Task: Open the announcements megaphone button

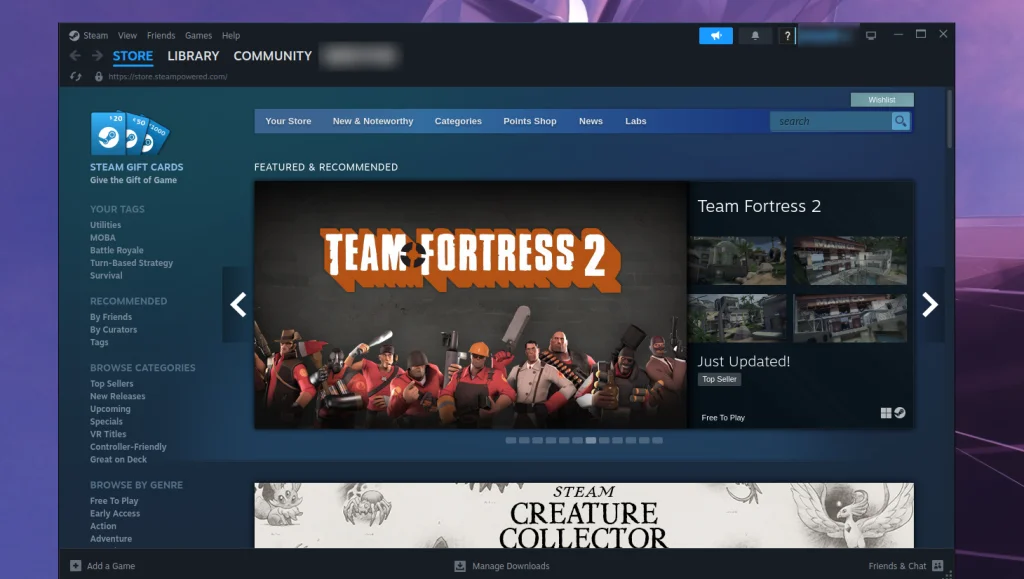Action: pyautogui.click(x=716, y=36)
